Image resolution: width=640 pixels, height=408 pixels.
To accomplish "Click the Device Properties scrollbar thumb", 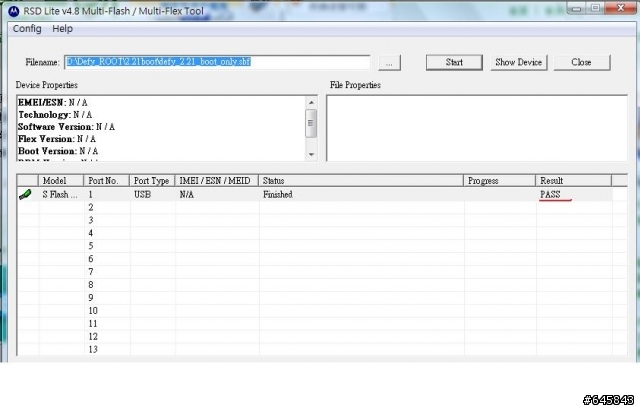I will click(x=311, y=123).
